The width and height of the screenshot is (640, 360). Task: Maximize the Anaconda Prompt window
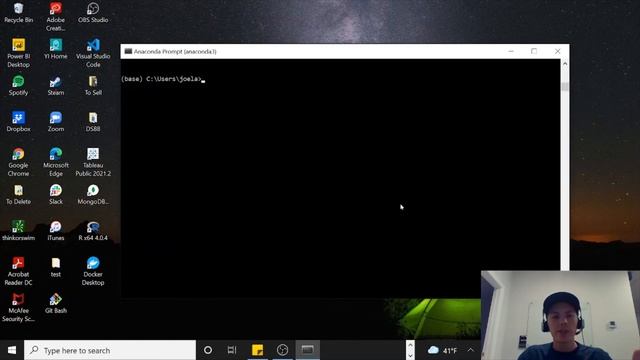point(534,51)
